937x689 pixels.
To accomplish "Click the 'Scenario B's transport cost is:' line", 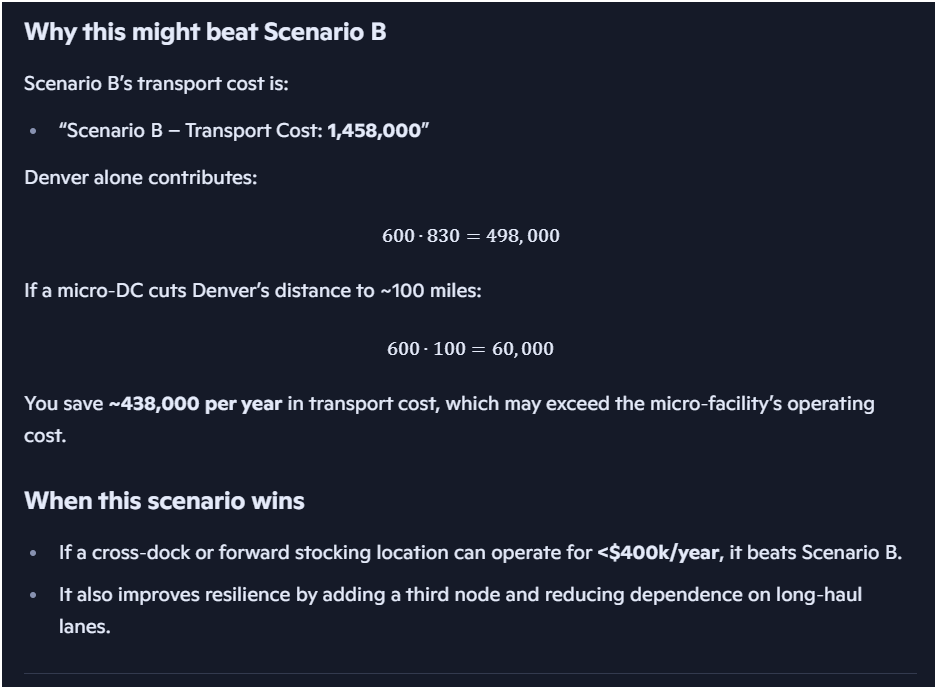I will coord(156,84).
